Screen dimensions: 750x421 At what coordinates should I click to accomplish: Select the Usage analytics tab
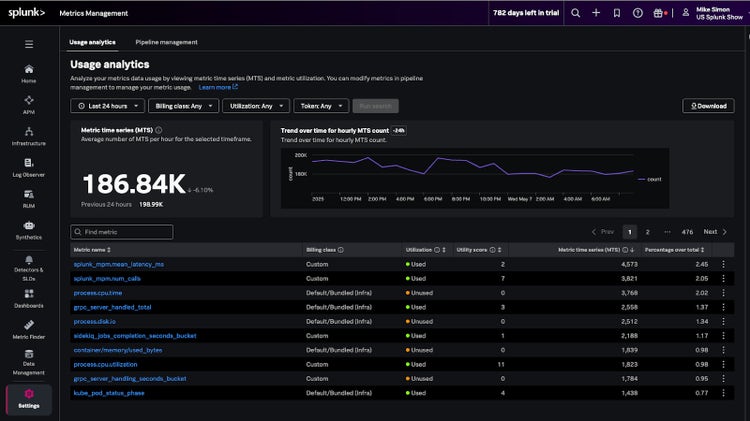[92, 42]
